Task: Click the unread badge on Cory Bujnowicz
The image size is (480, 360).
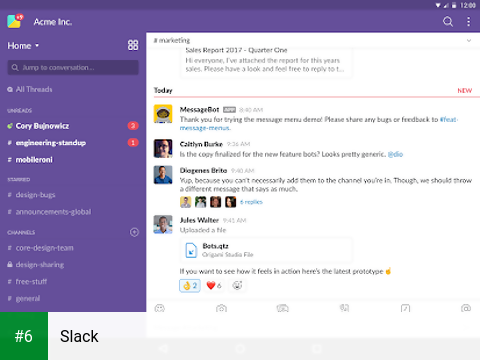Action: click(x=133, y=126)
